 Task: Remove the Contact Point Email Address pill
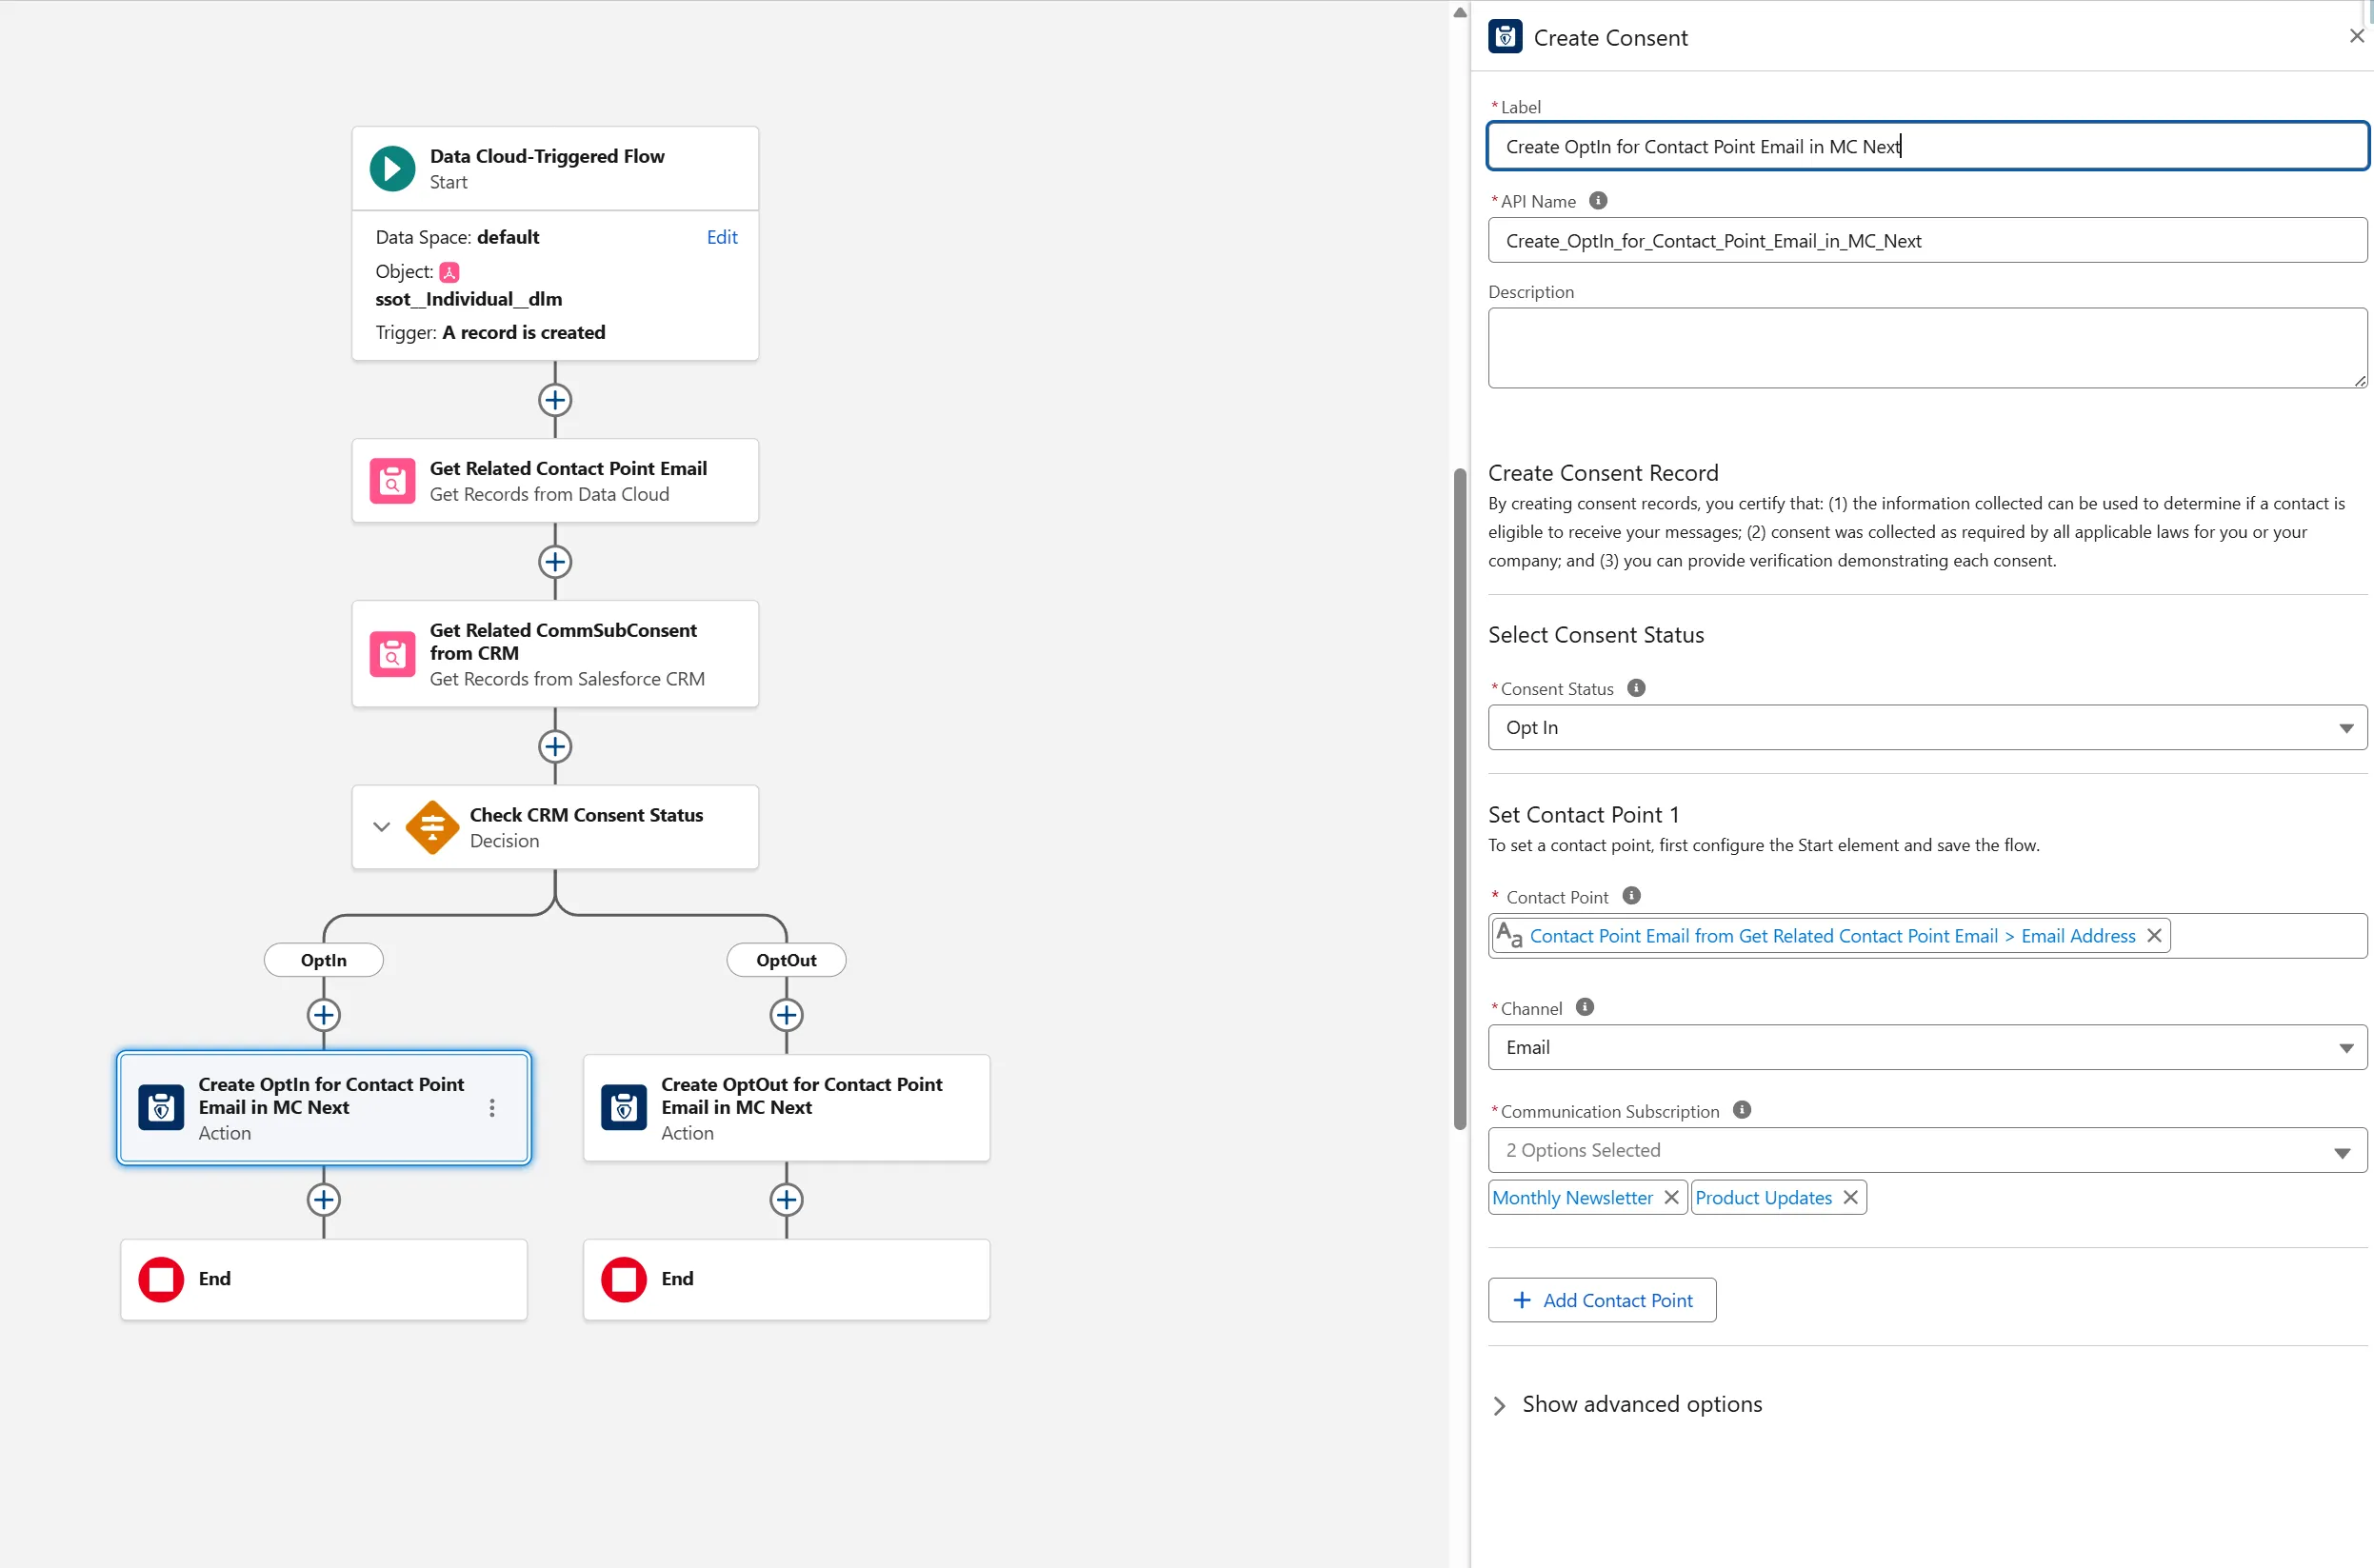[x=2154, y=936]
